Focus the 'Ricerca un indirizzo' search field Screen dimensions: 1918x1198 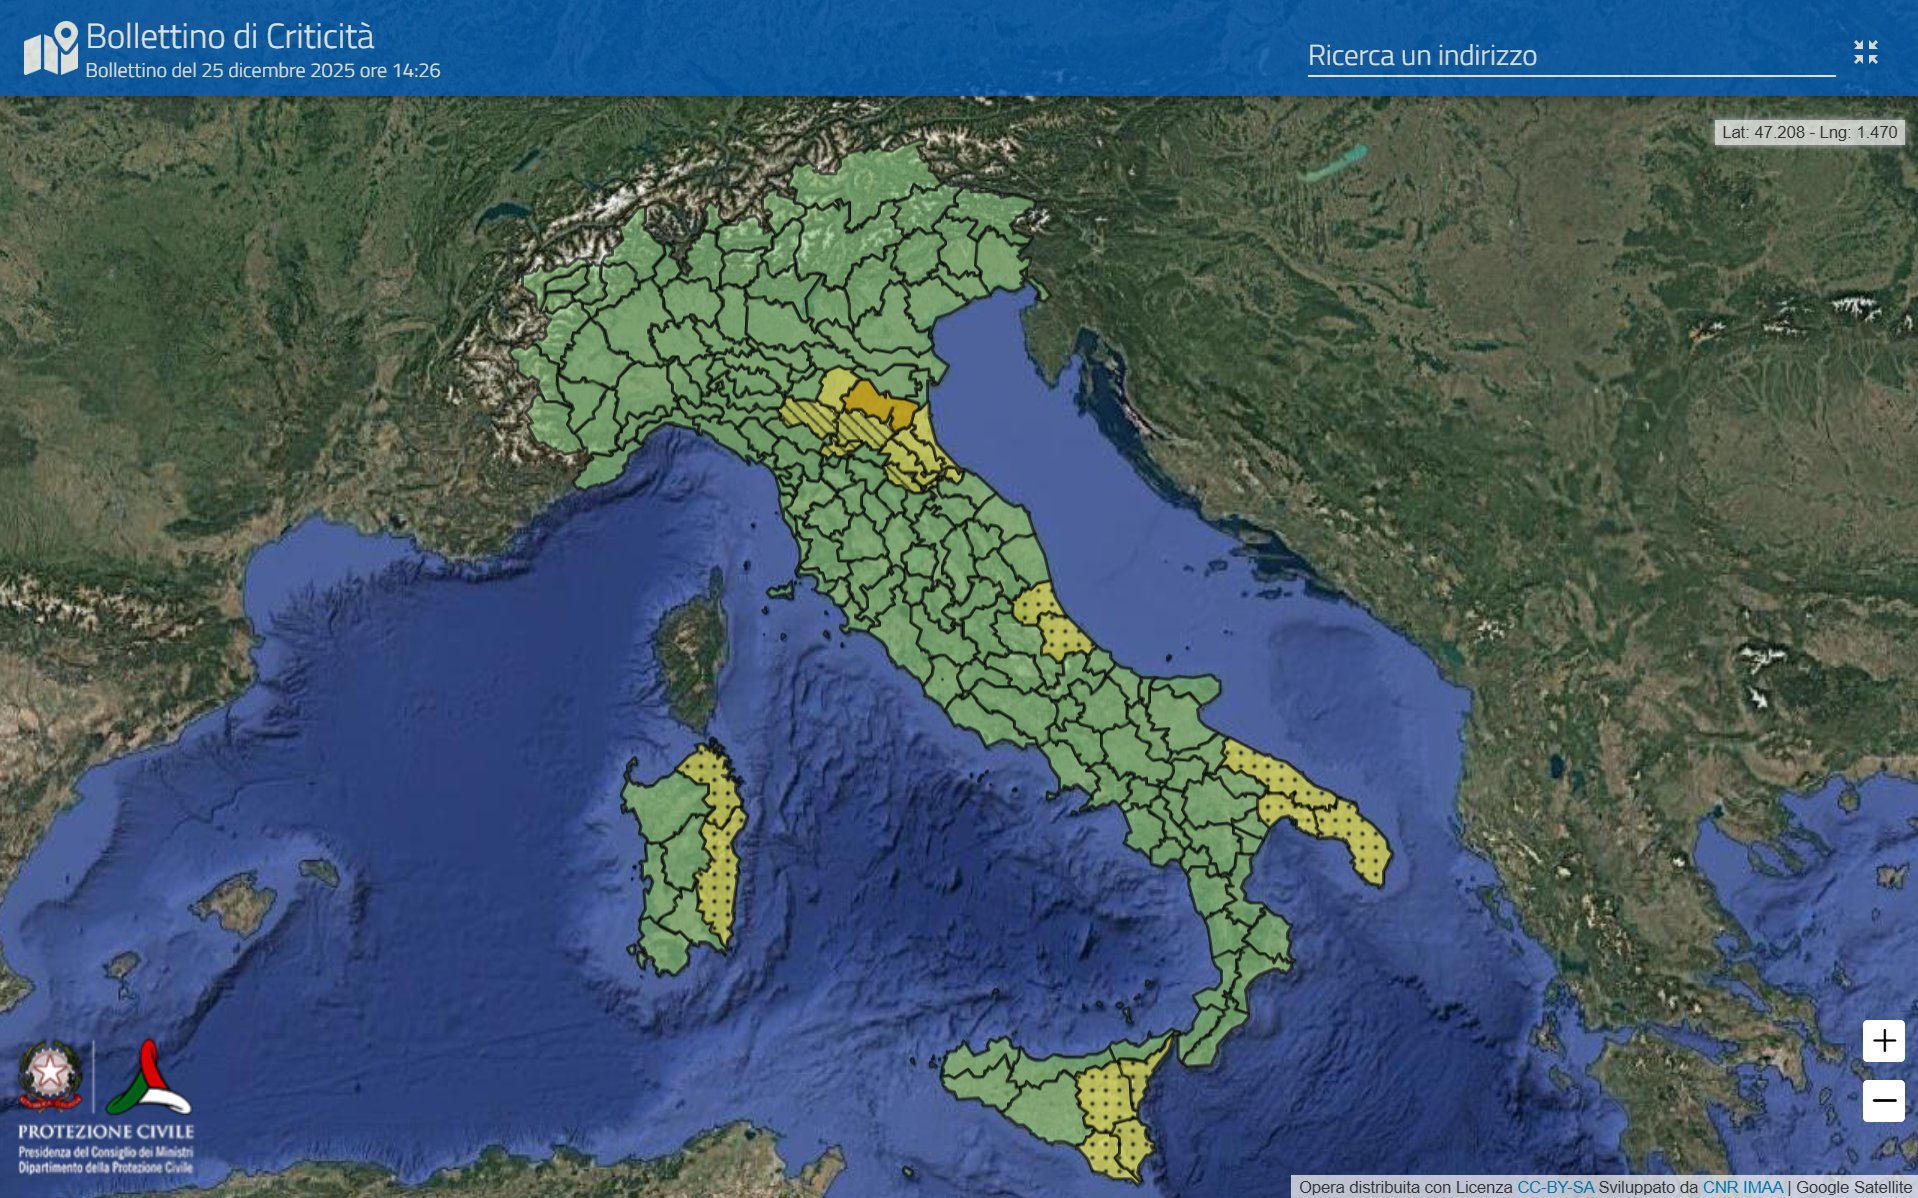pyautogui.click(x=1570, y=56)
